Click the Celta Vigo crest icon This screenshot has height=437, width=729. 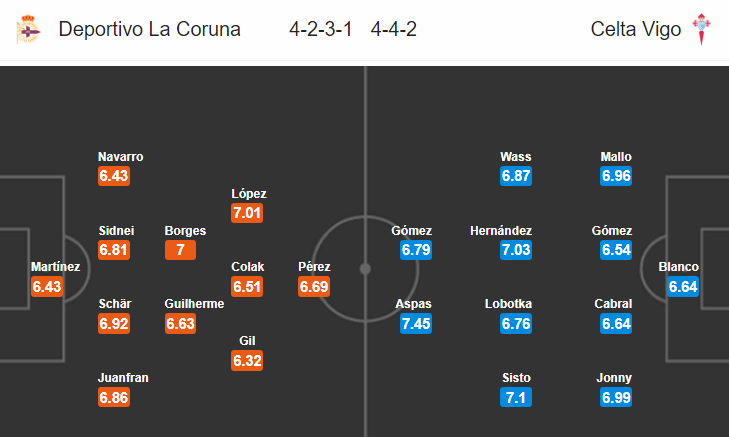(x=701, y=29)
